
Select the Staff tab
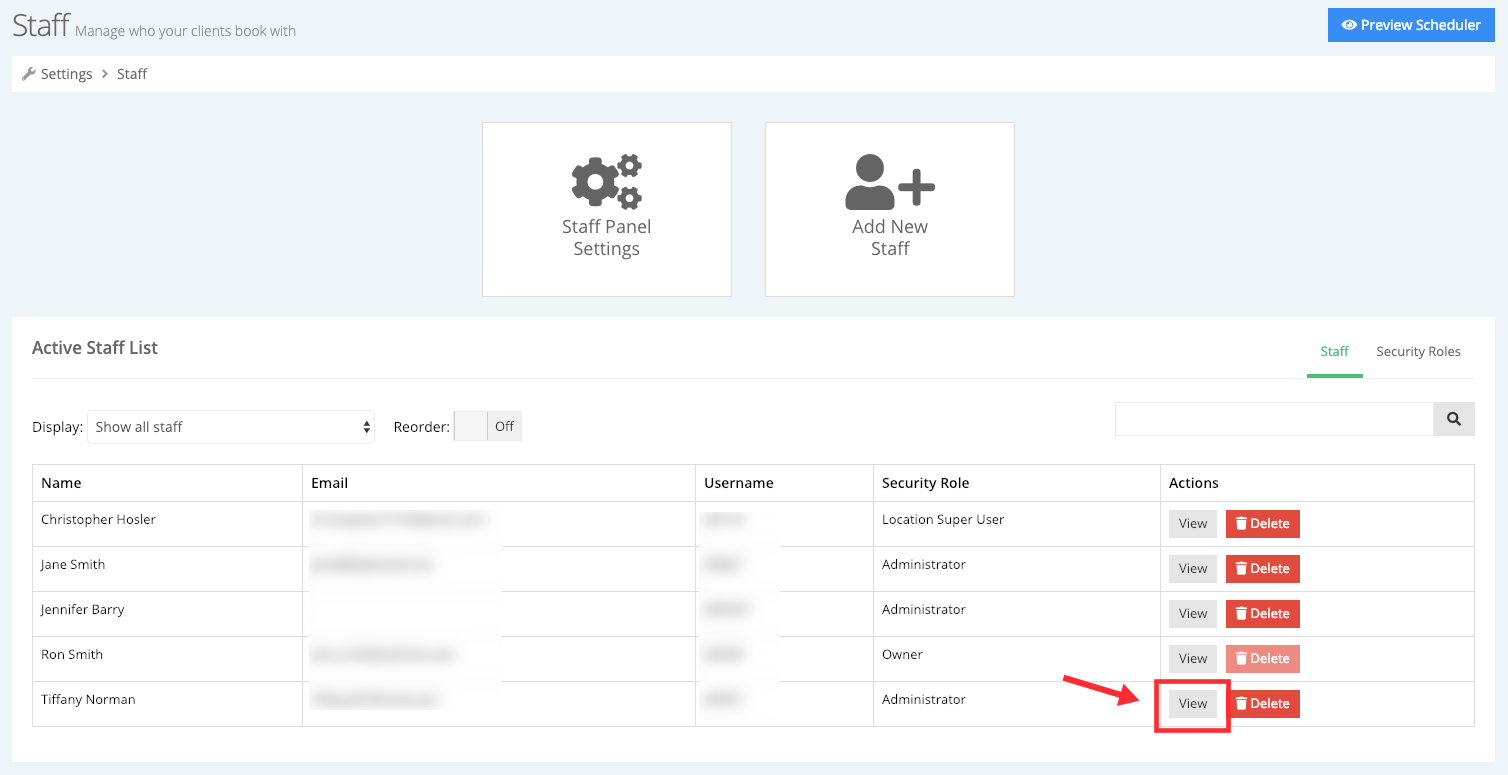tap(1334, 352)
